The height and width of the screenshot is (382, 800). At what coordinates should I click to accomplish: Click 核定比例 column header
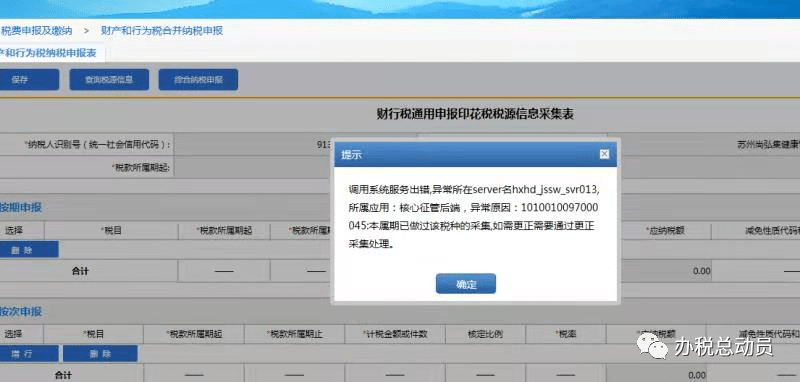pyautogui.click(x=485, y=334)
